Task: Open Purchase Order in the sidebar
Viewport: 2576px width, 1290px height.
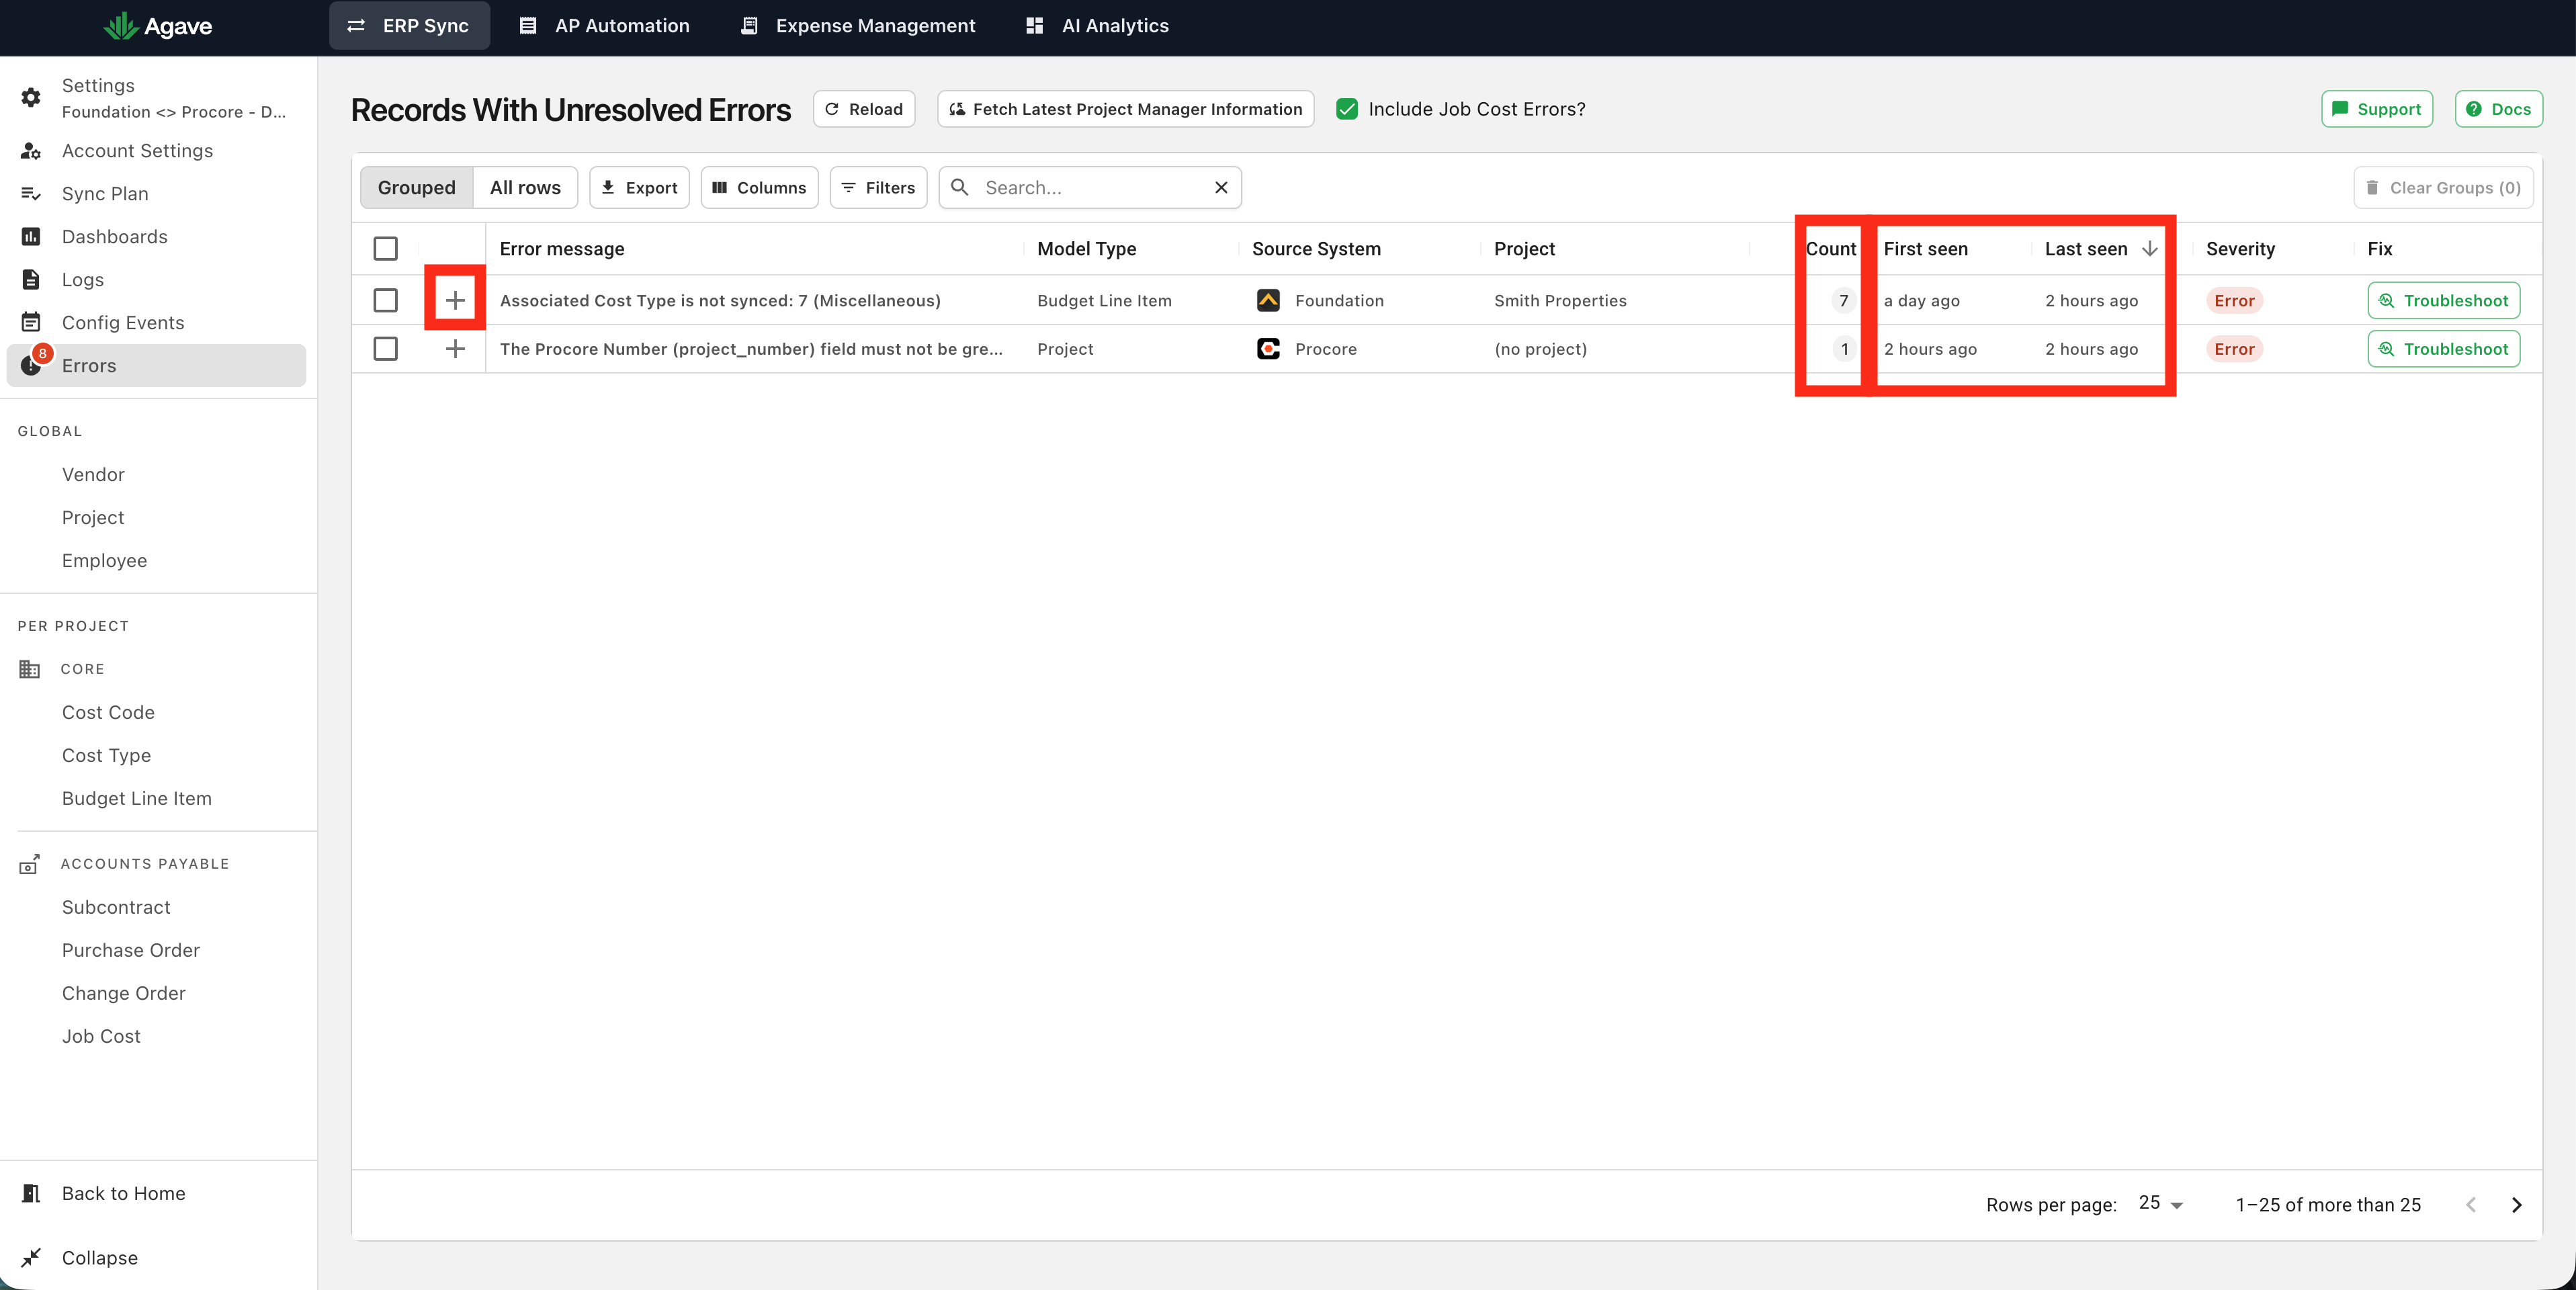Action: [x=131, y=950]
